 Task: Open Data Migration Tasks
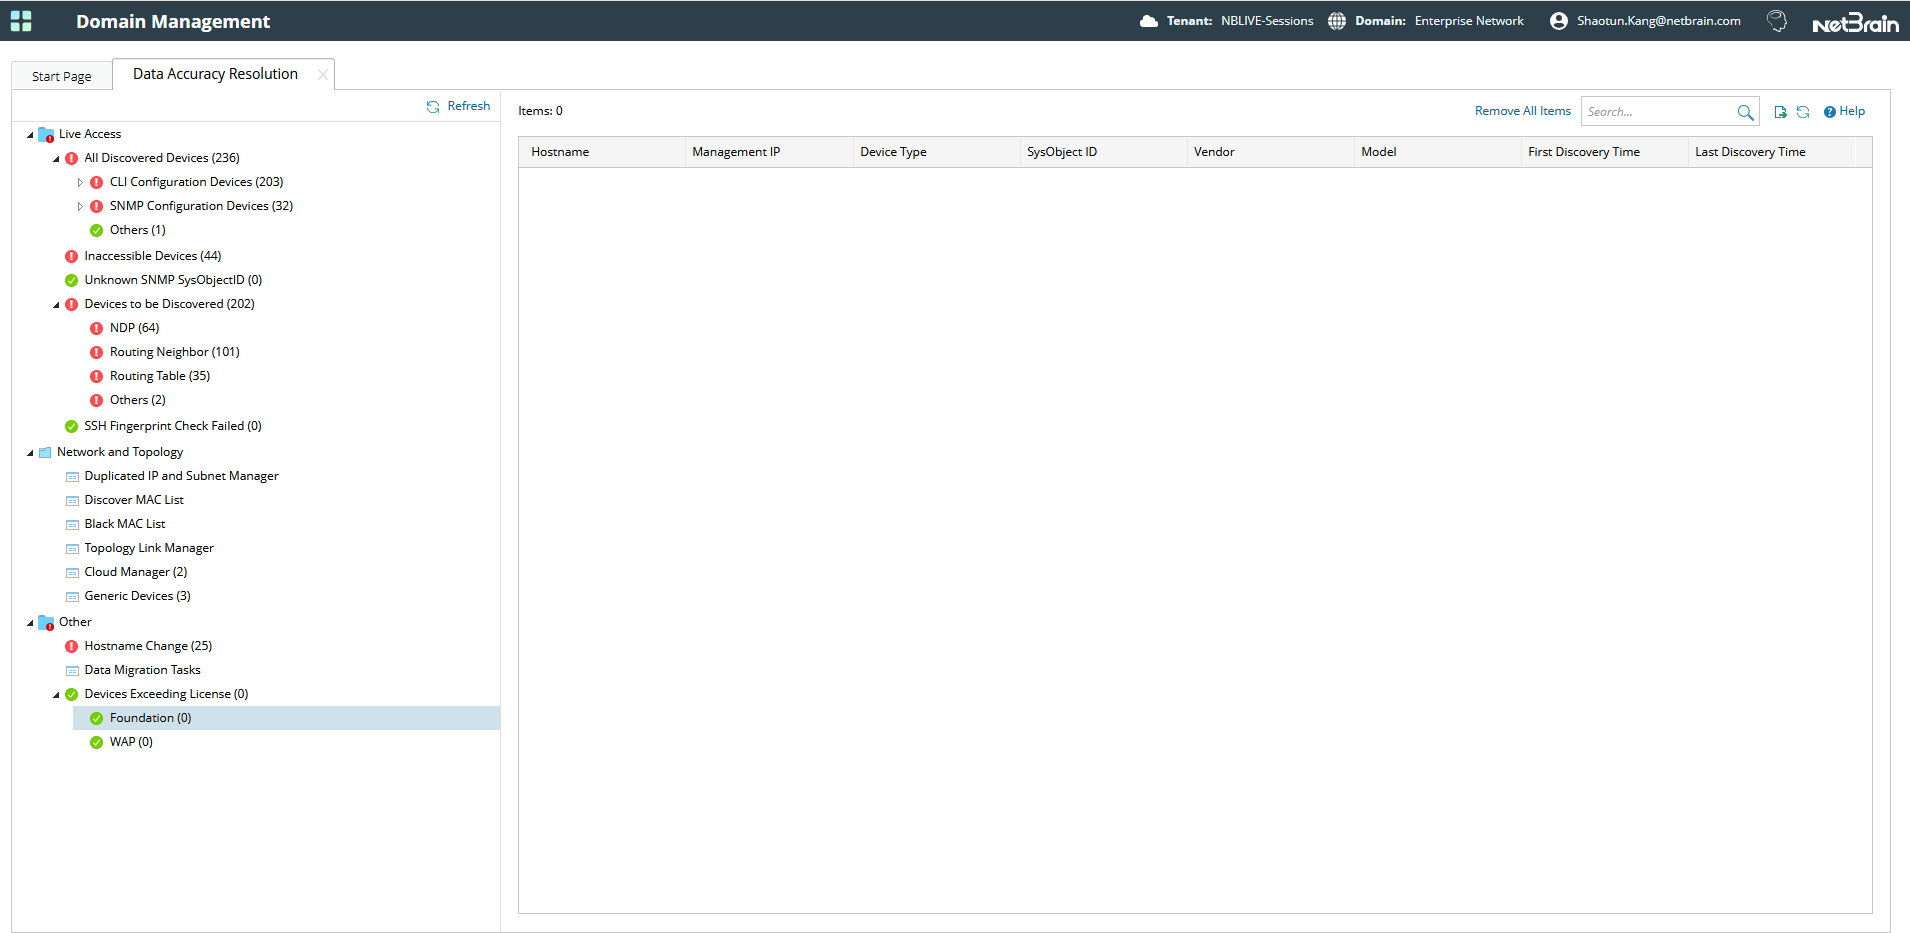(x=143, y=670)
